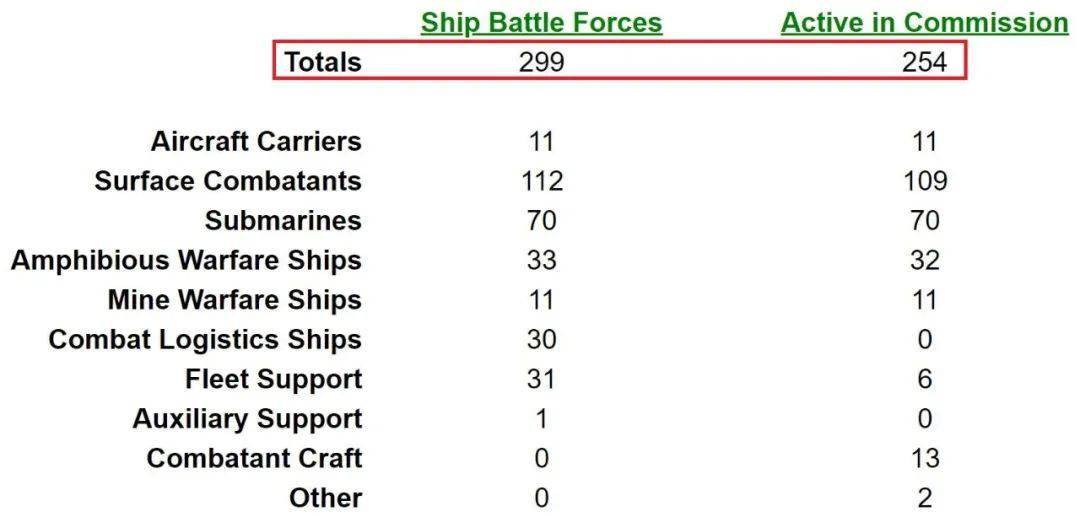Select the 13 Combatant Craft value
This screenshot has height=517, width=1080.
924,458
